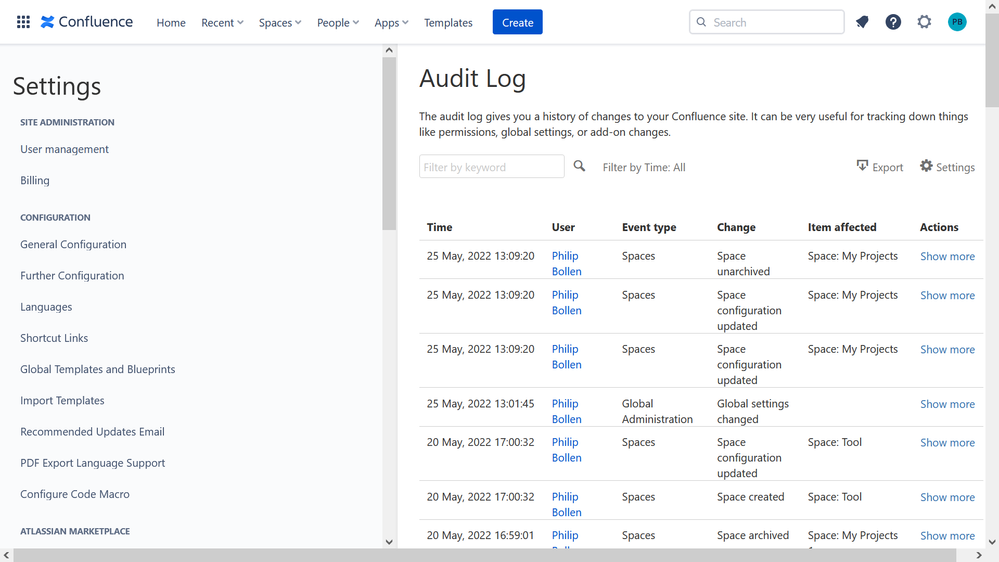Focus the top Search field
The image size is (999, 562).
click(766, 22)
